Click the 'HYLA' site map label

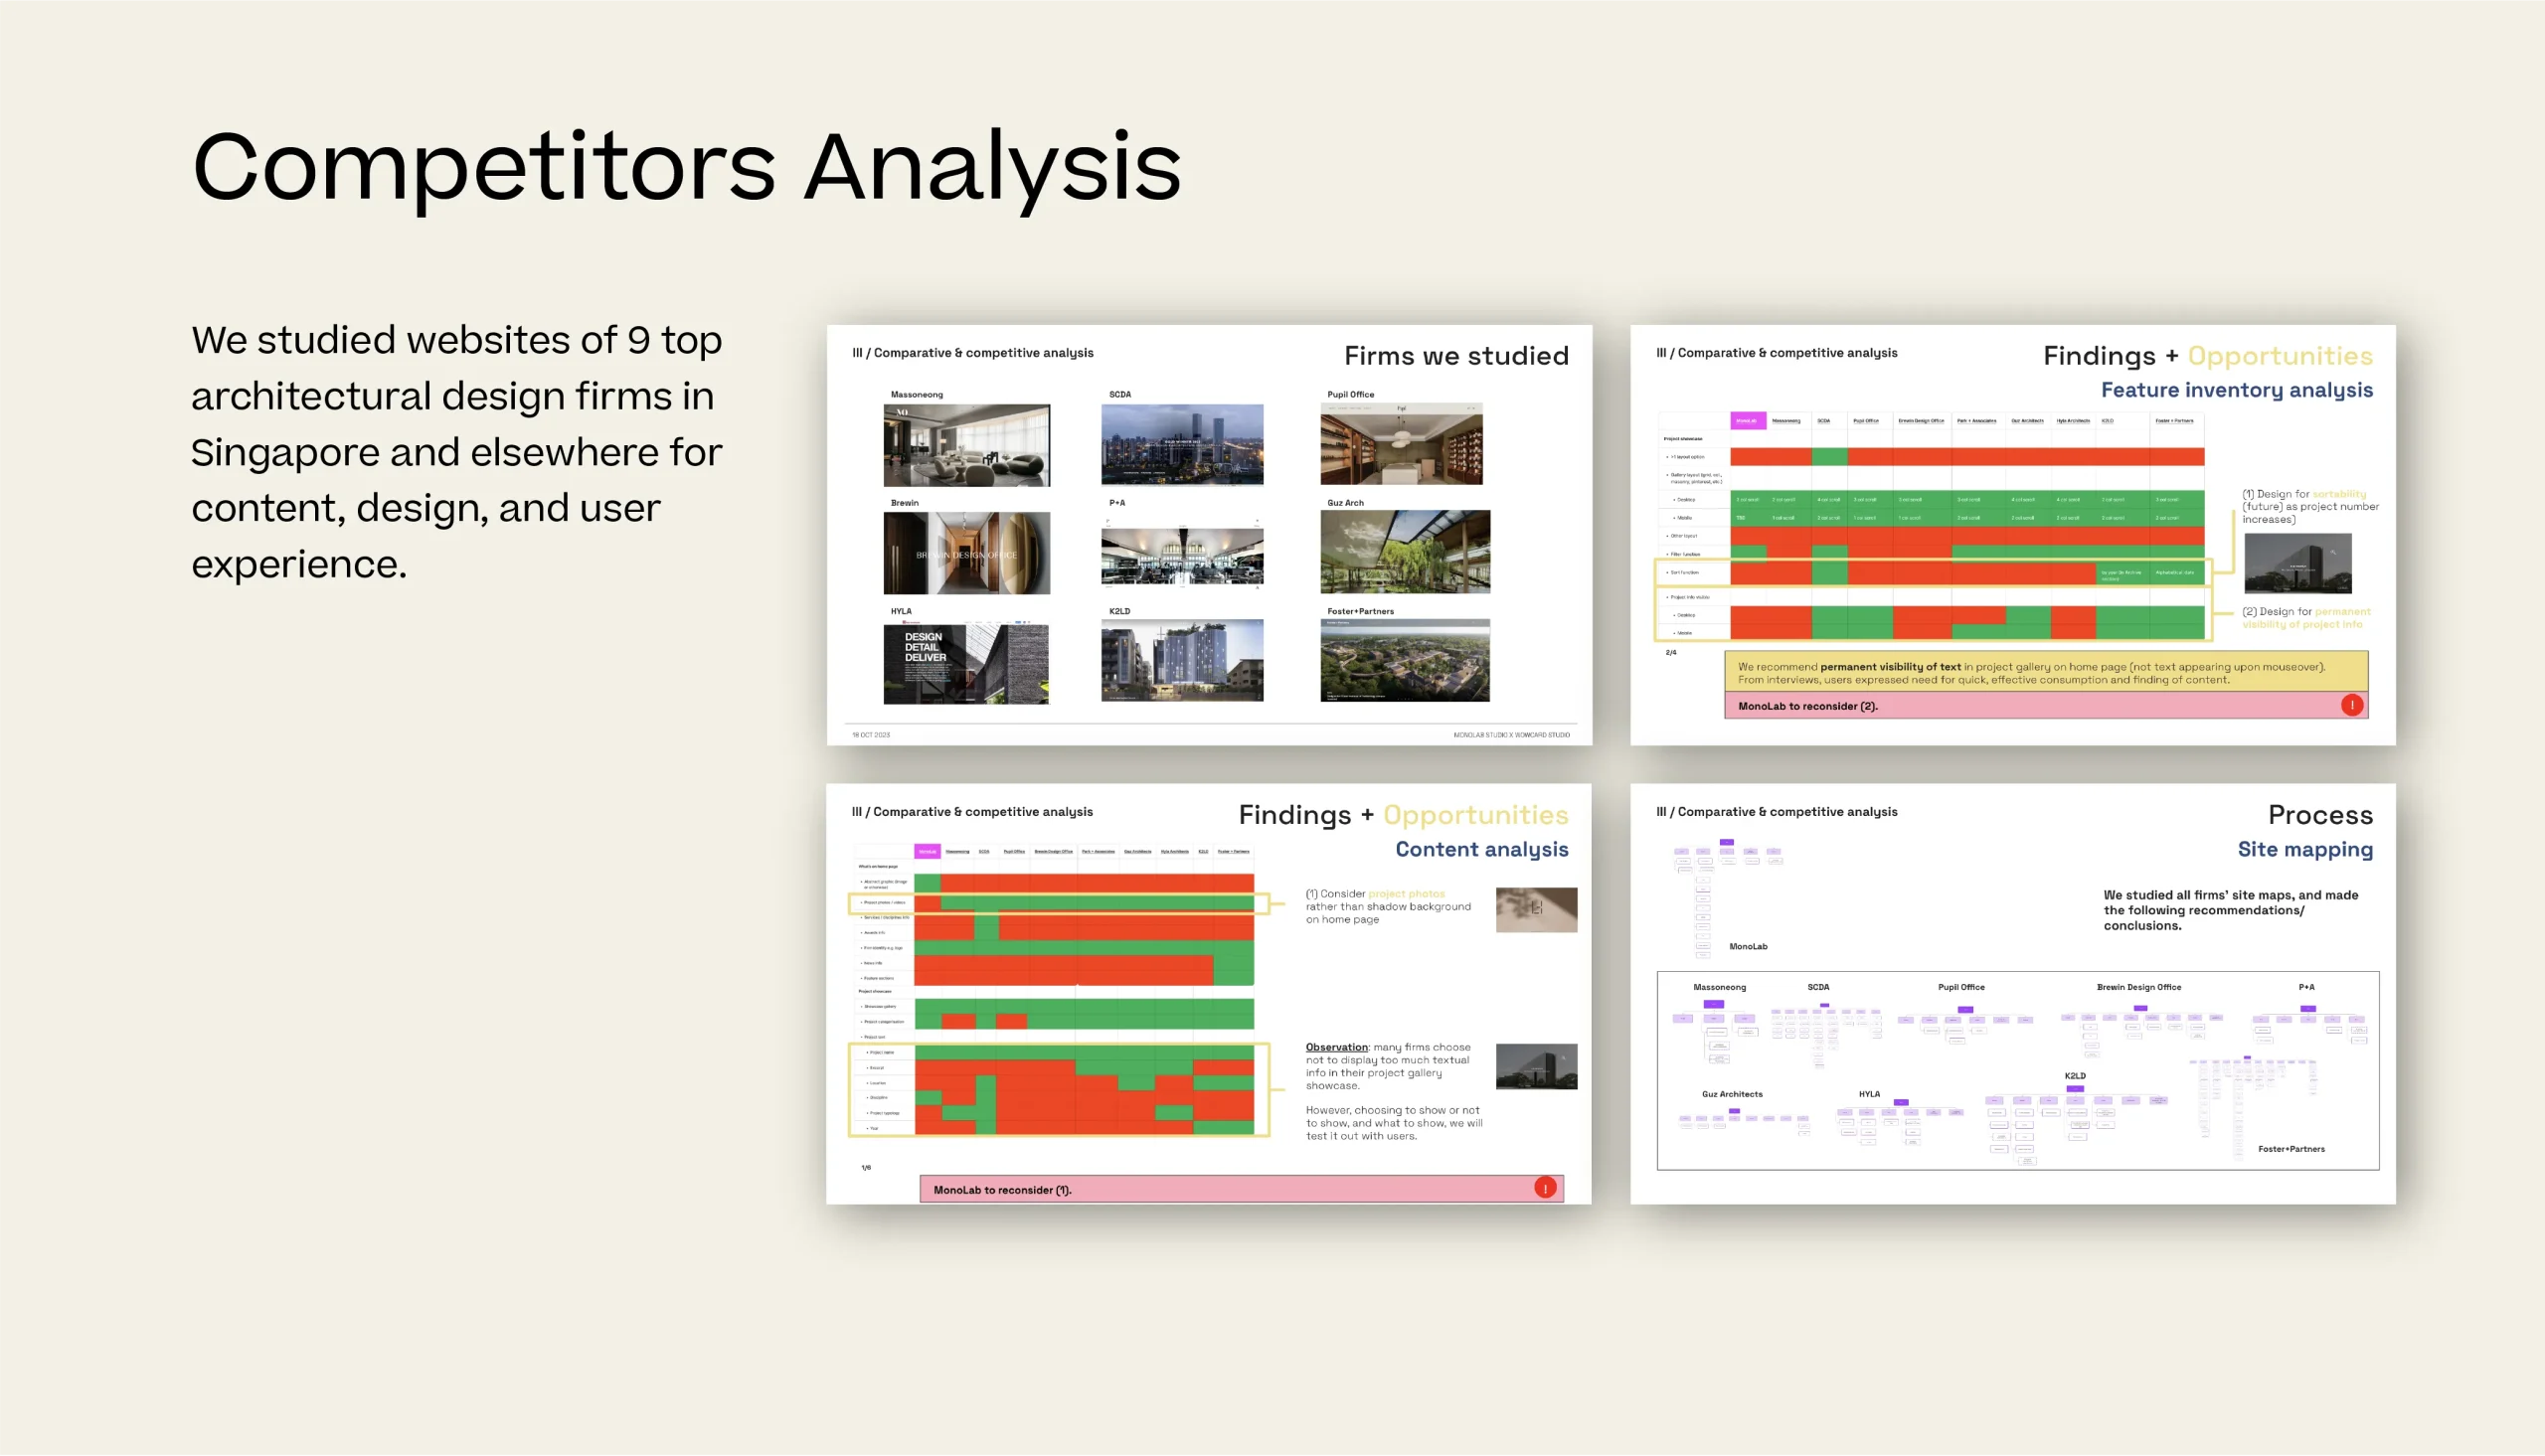(x=1868, y=1094)
